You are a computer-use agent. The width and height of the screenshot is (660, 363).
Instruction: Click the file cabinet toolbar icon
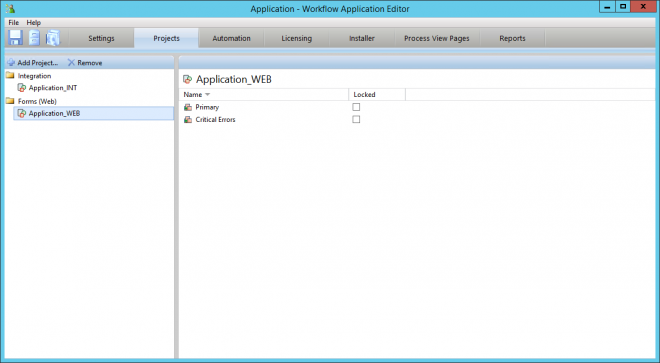pos(34,37)
